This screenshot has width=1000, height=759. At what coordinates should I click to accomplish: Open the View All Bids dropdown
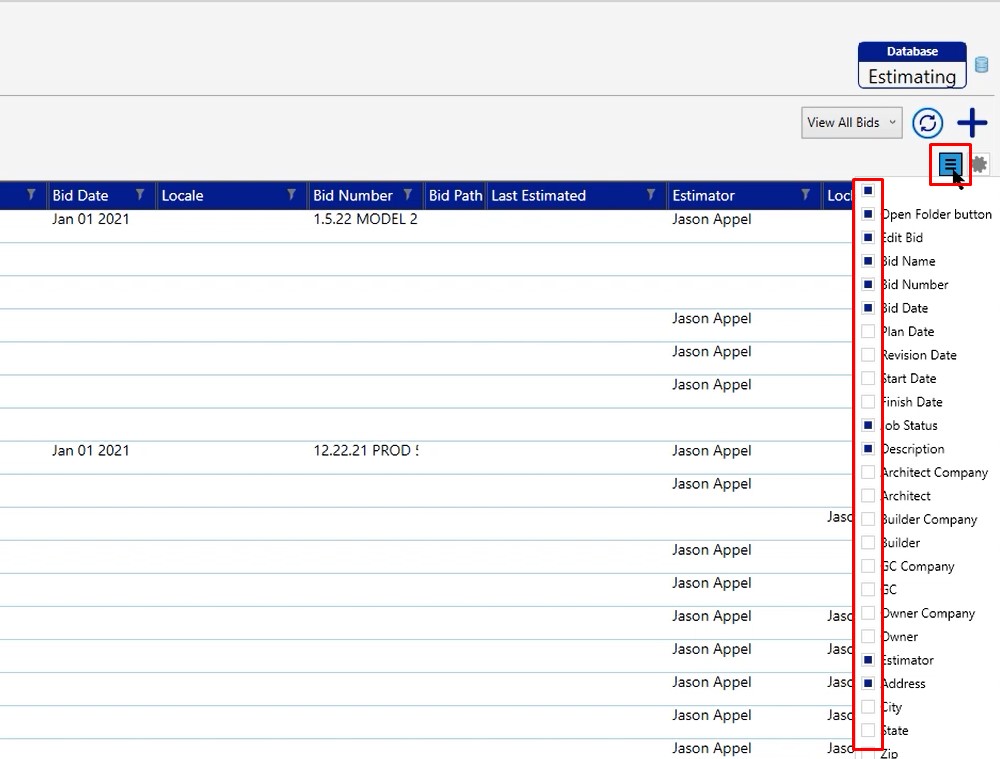(x=851, y=123)
